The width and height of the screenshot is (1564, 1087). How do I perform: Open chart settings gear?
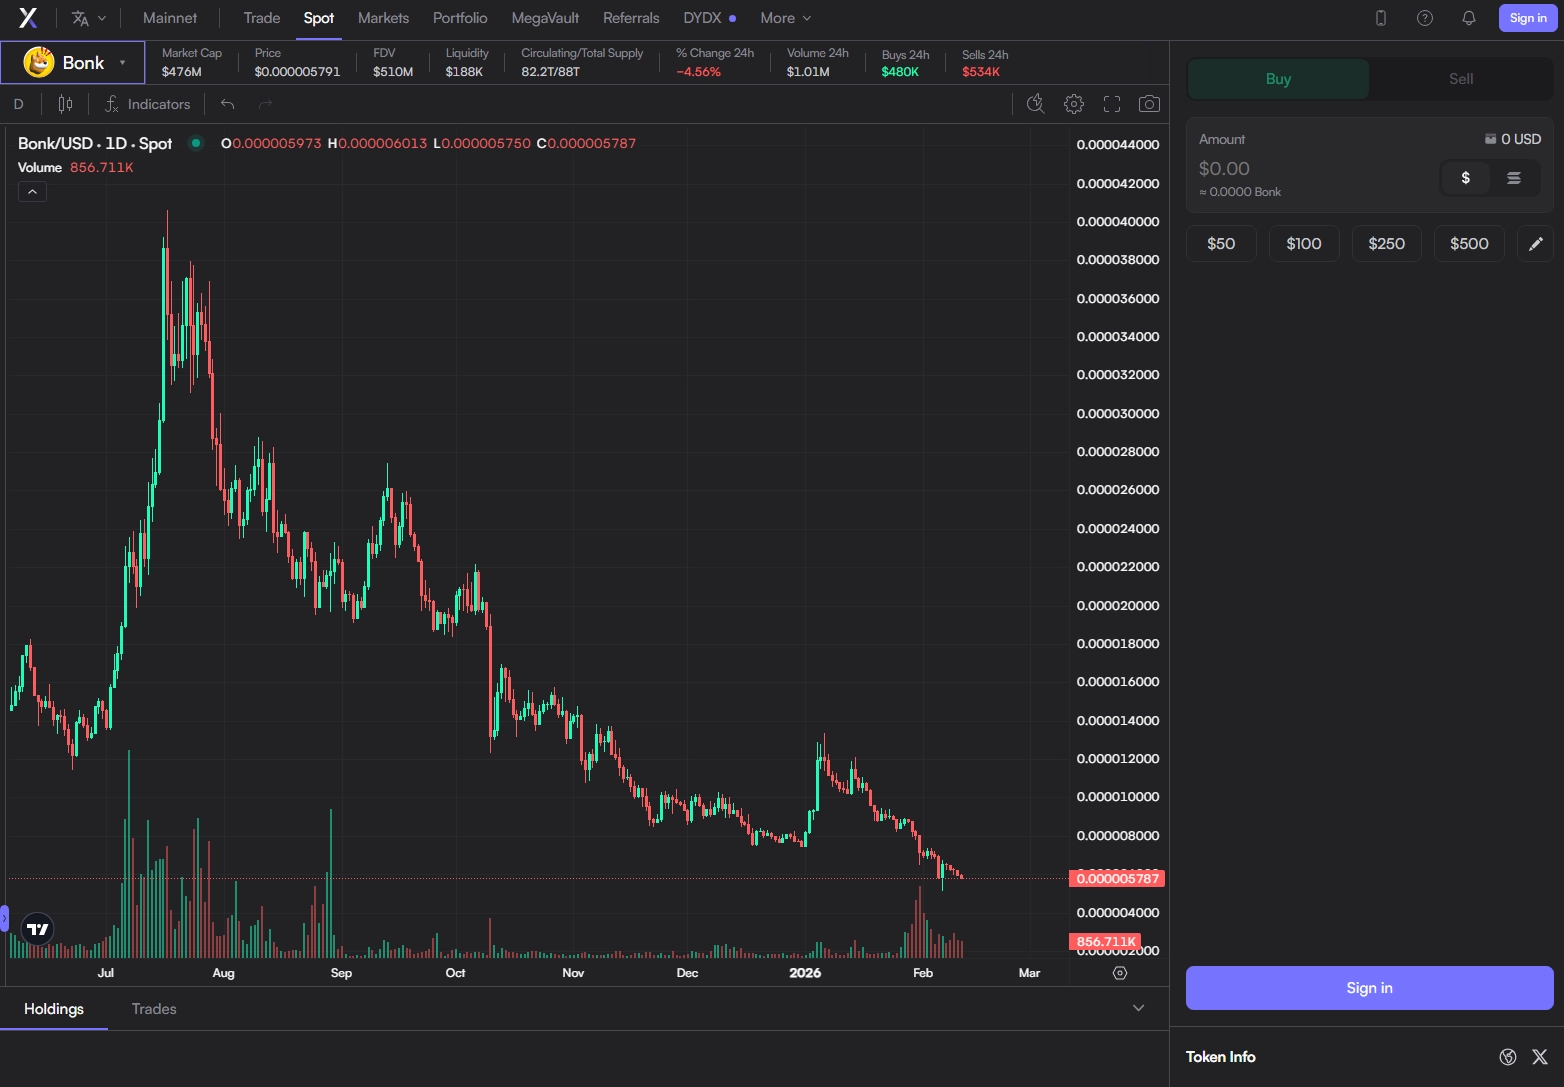click(x=1074, y=104)
